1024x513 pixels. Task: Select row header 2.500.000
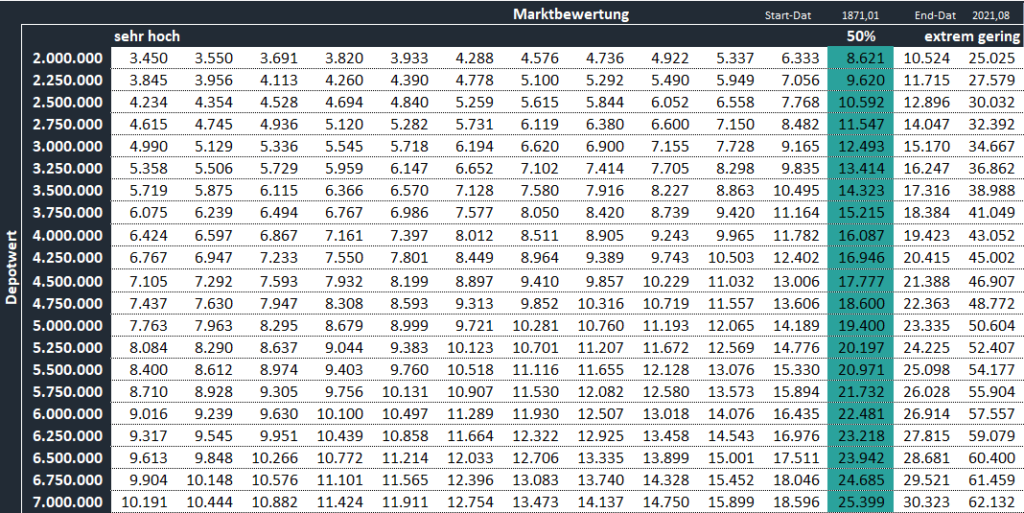click(68, 102)
